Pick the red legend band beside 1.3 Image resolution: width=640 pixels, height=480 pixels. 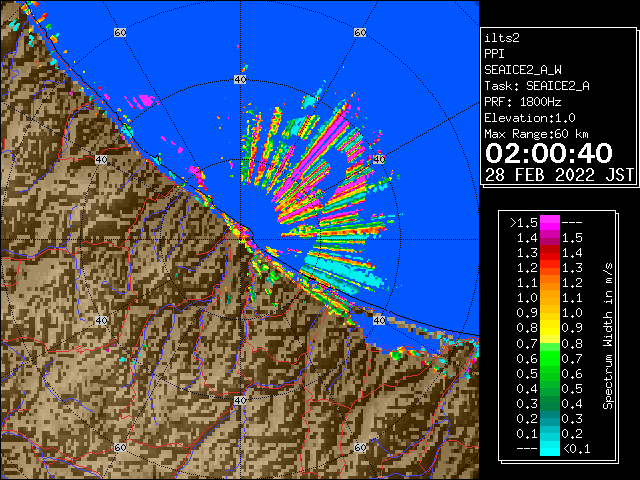tap(549, 253)
